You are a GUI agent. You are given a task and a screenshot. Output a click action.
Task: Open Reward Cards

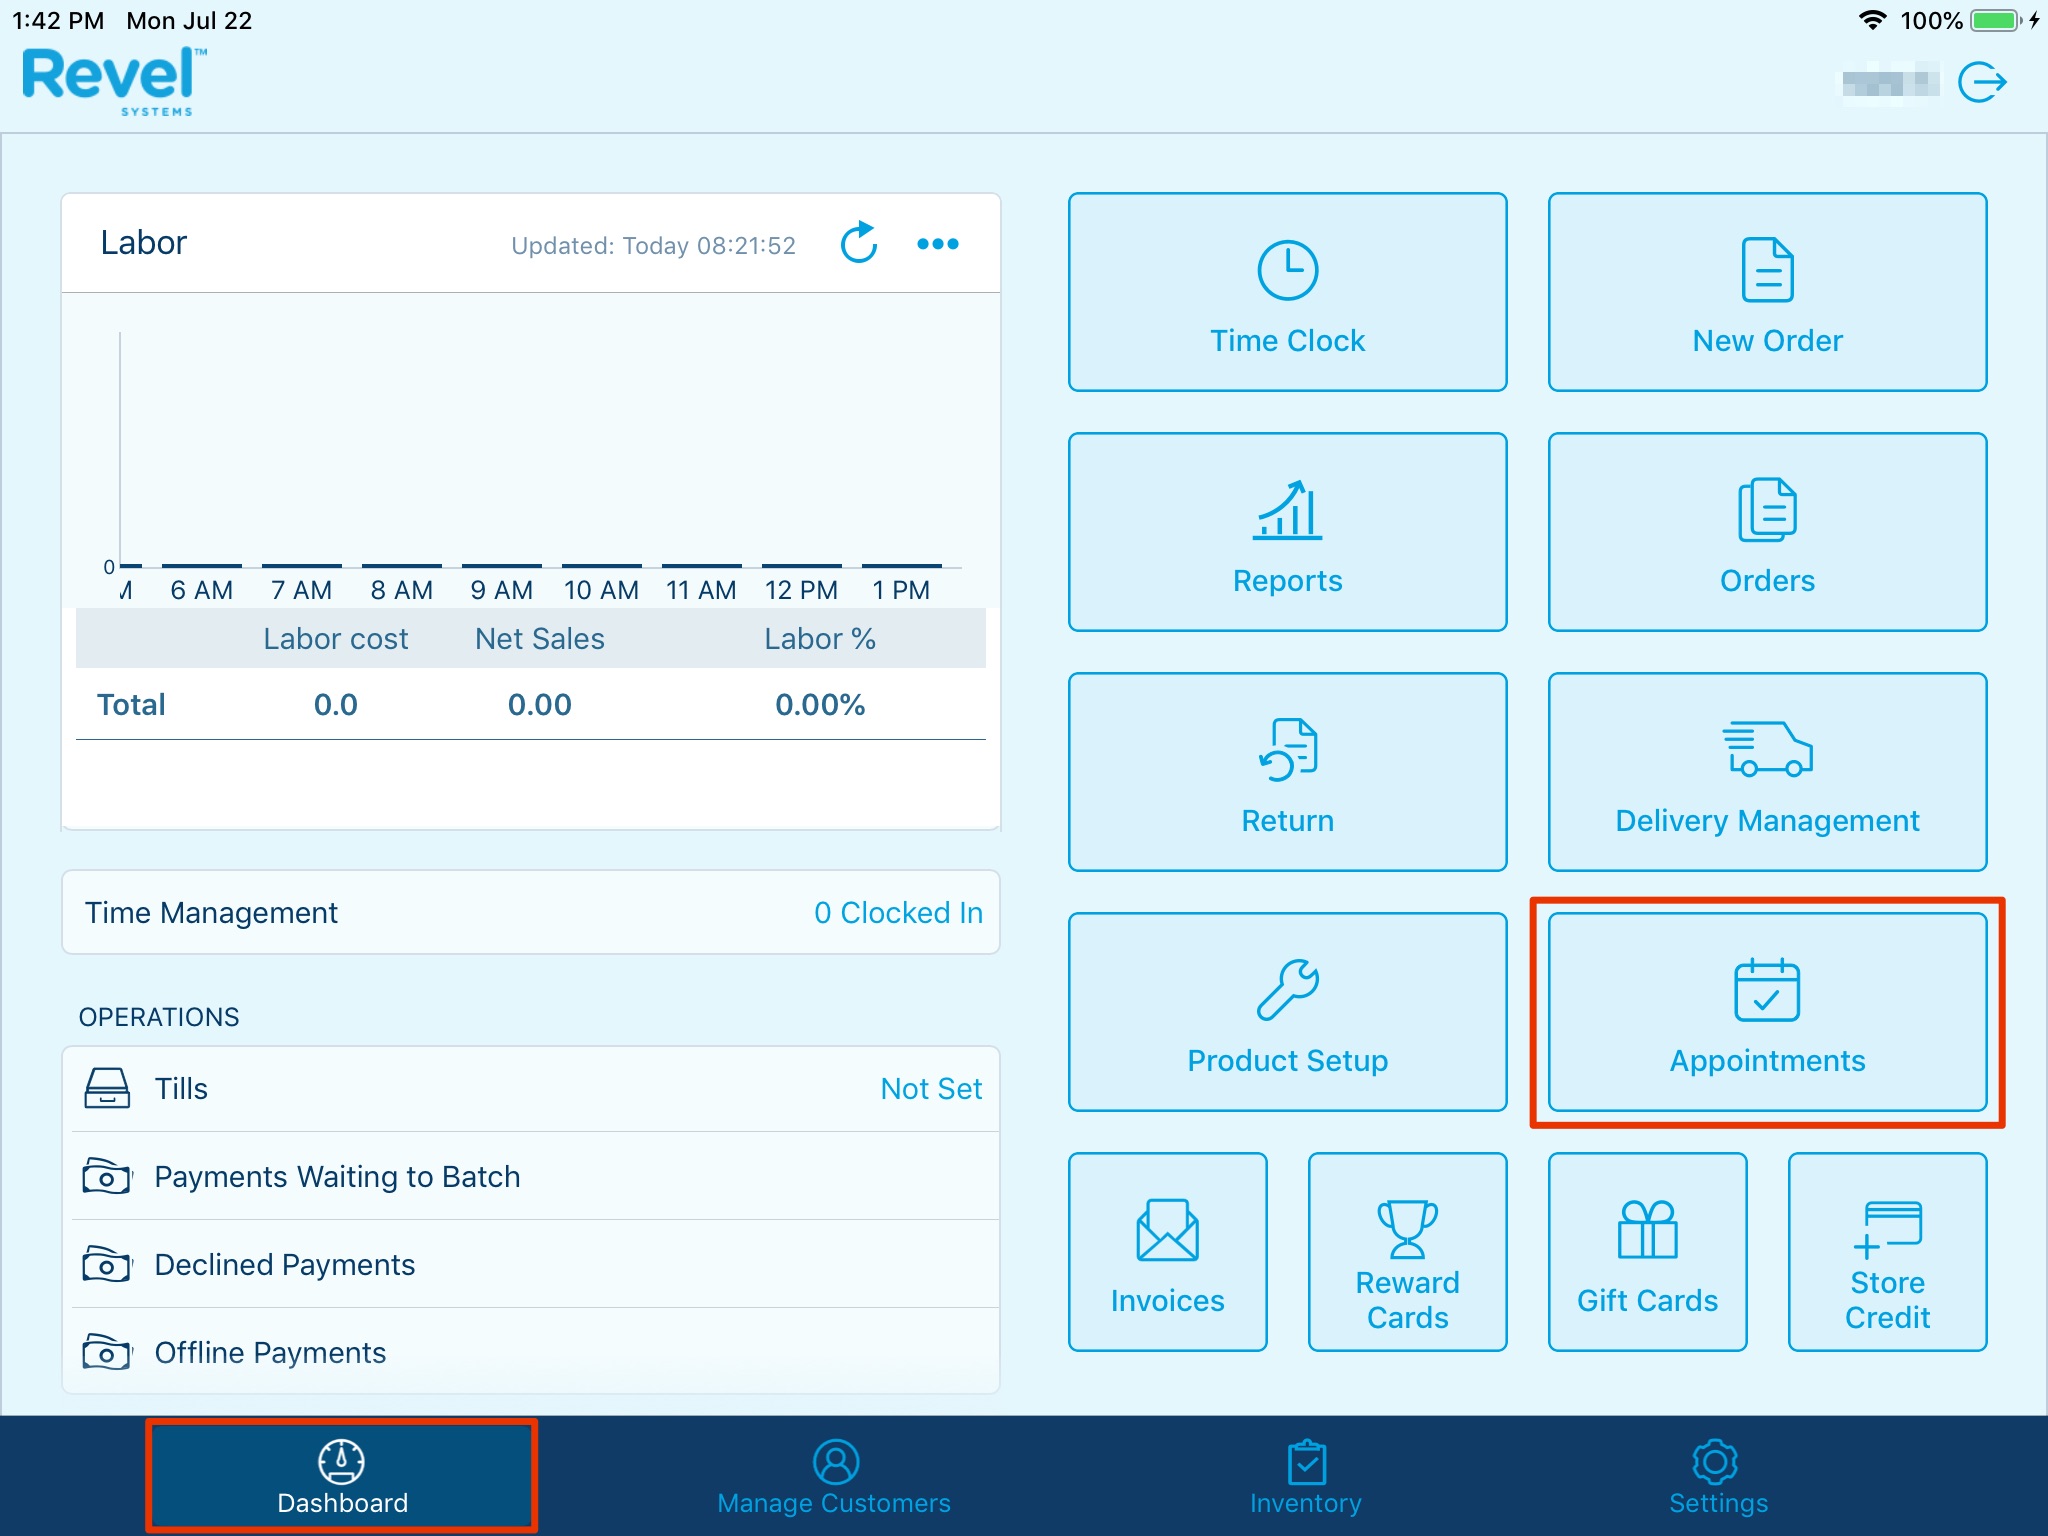(x=1407, y=1252)
